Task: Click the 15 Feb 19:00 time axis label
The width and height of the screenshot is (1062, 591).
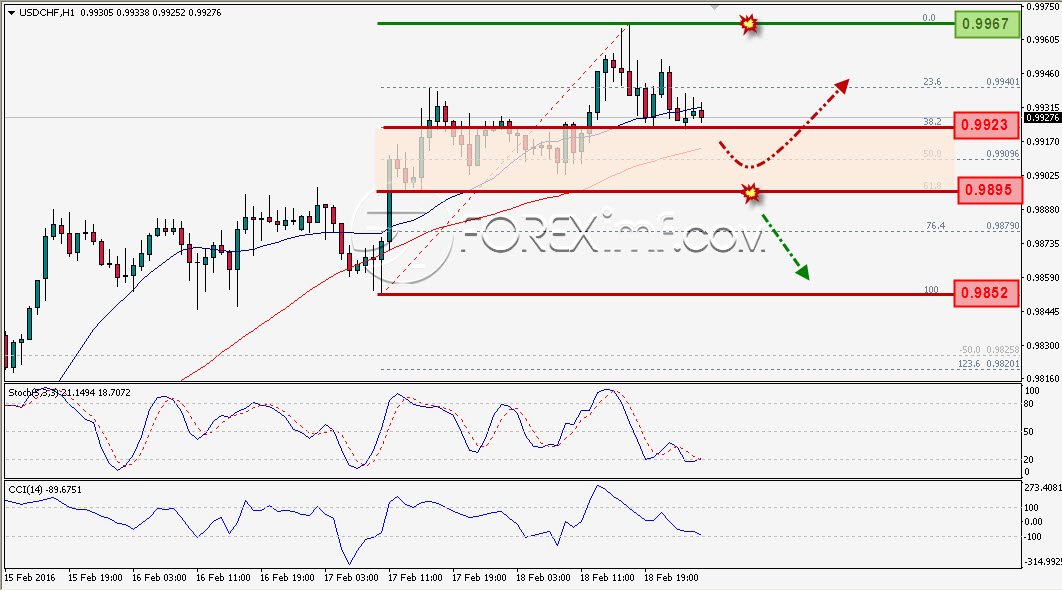Action: point(95,578)
